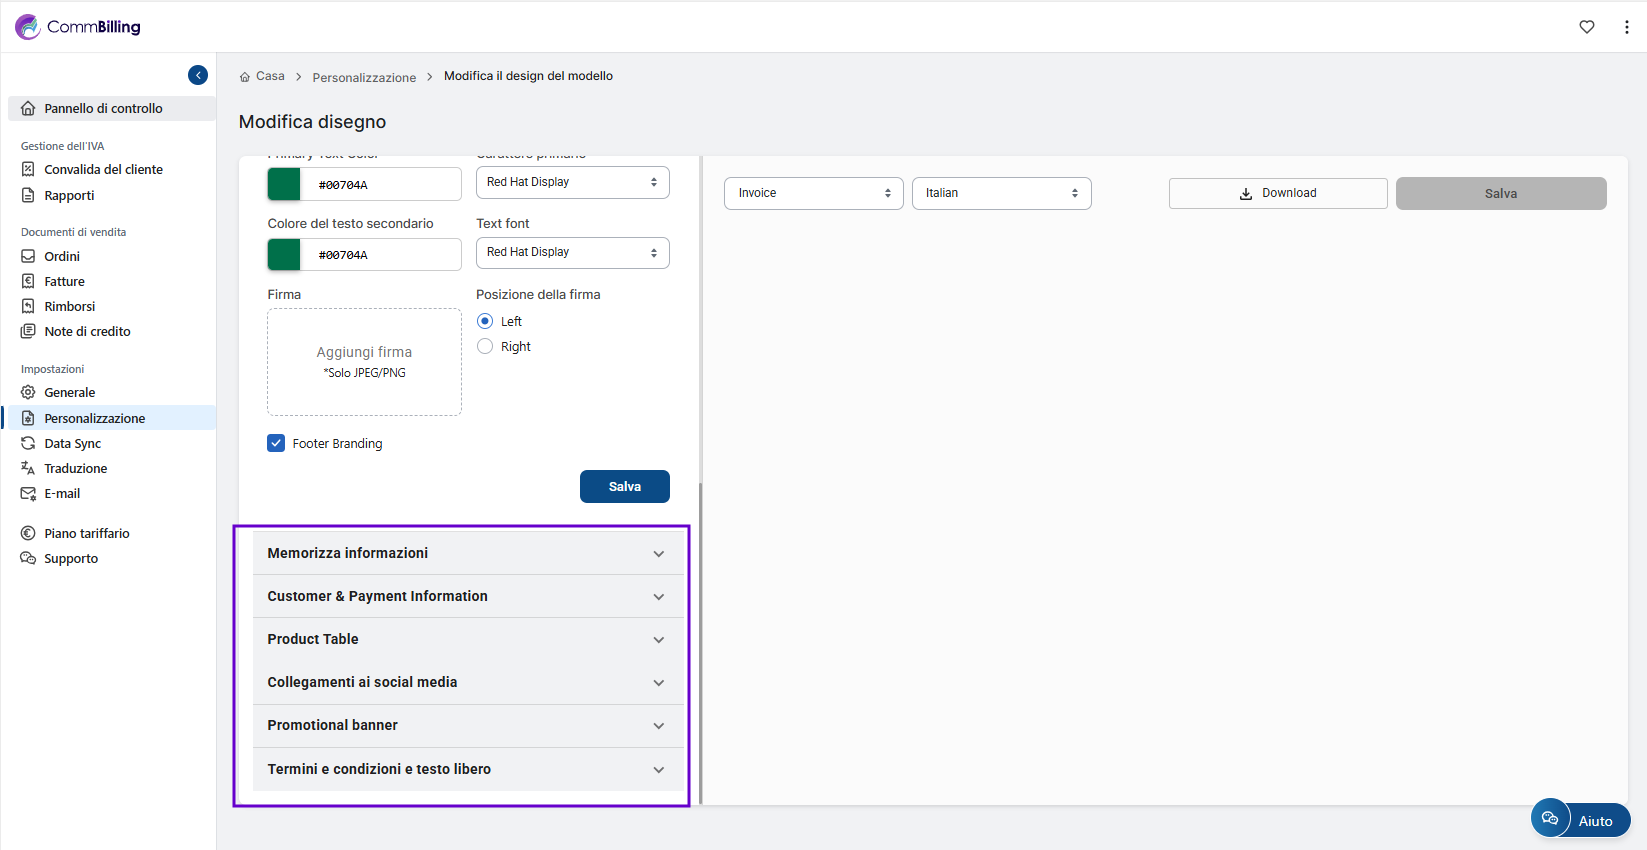Viewport: 1647px width, 850px height.
Task: Click the secondary text color green swatch
Action: pos(284,254)
